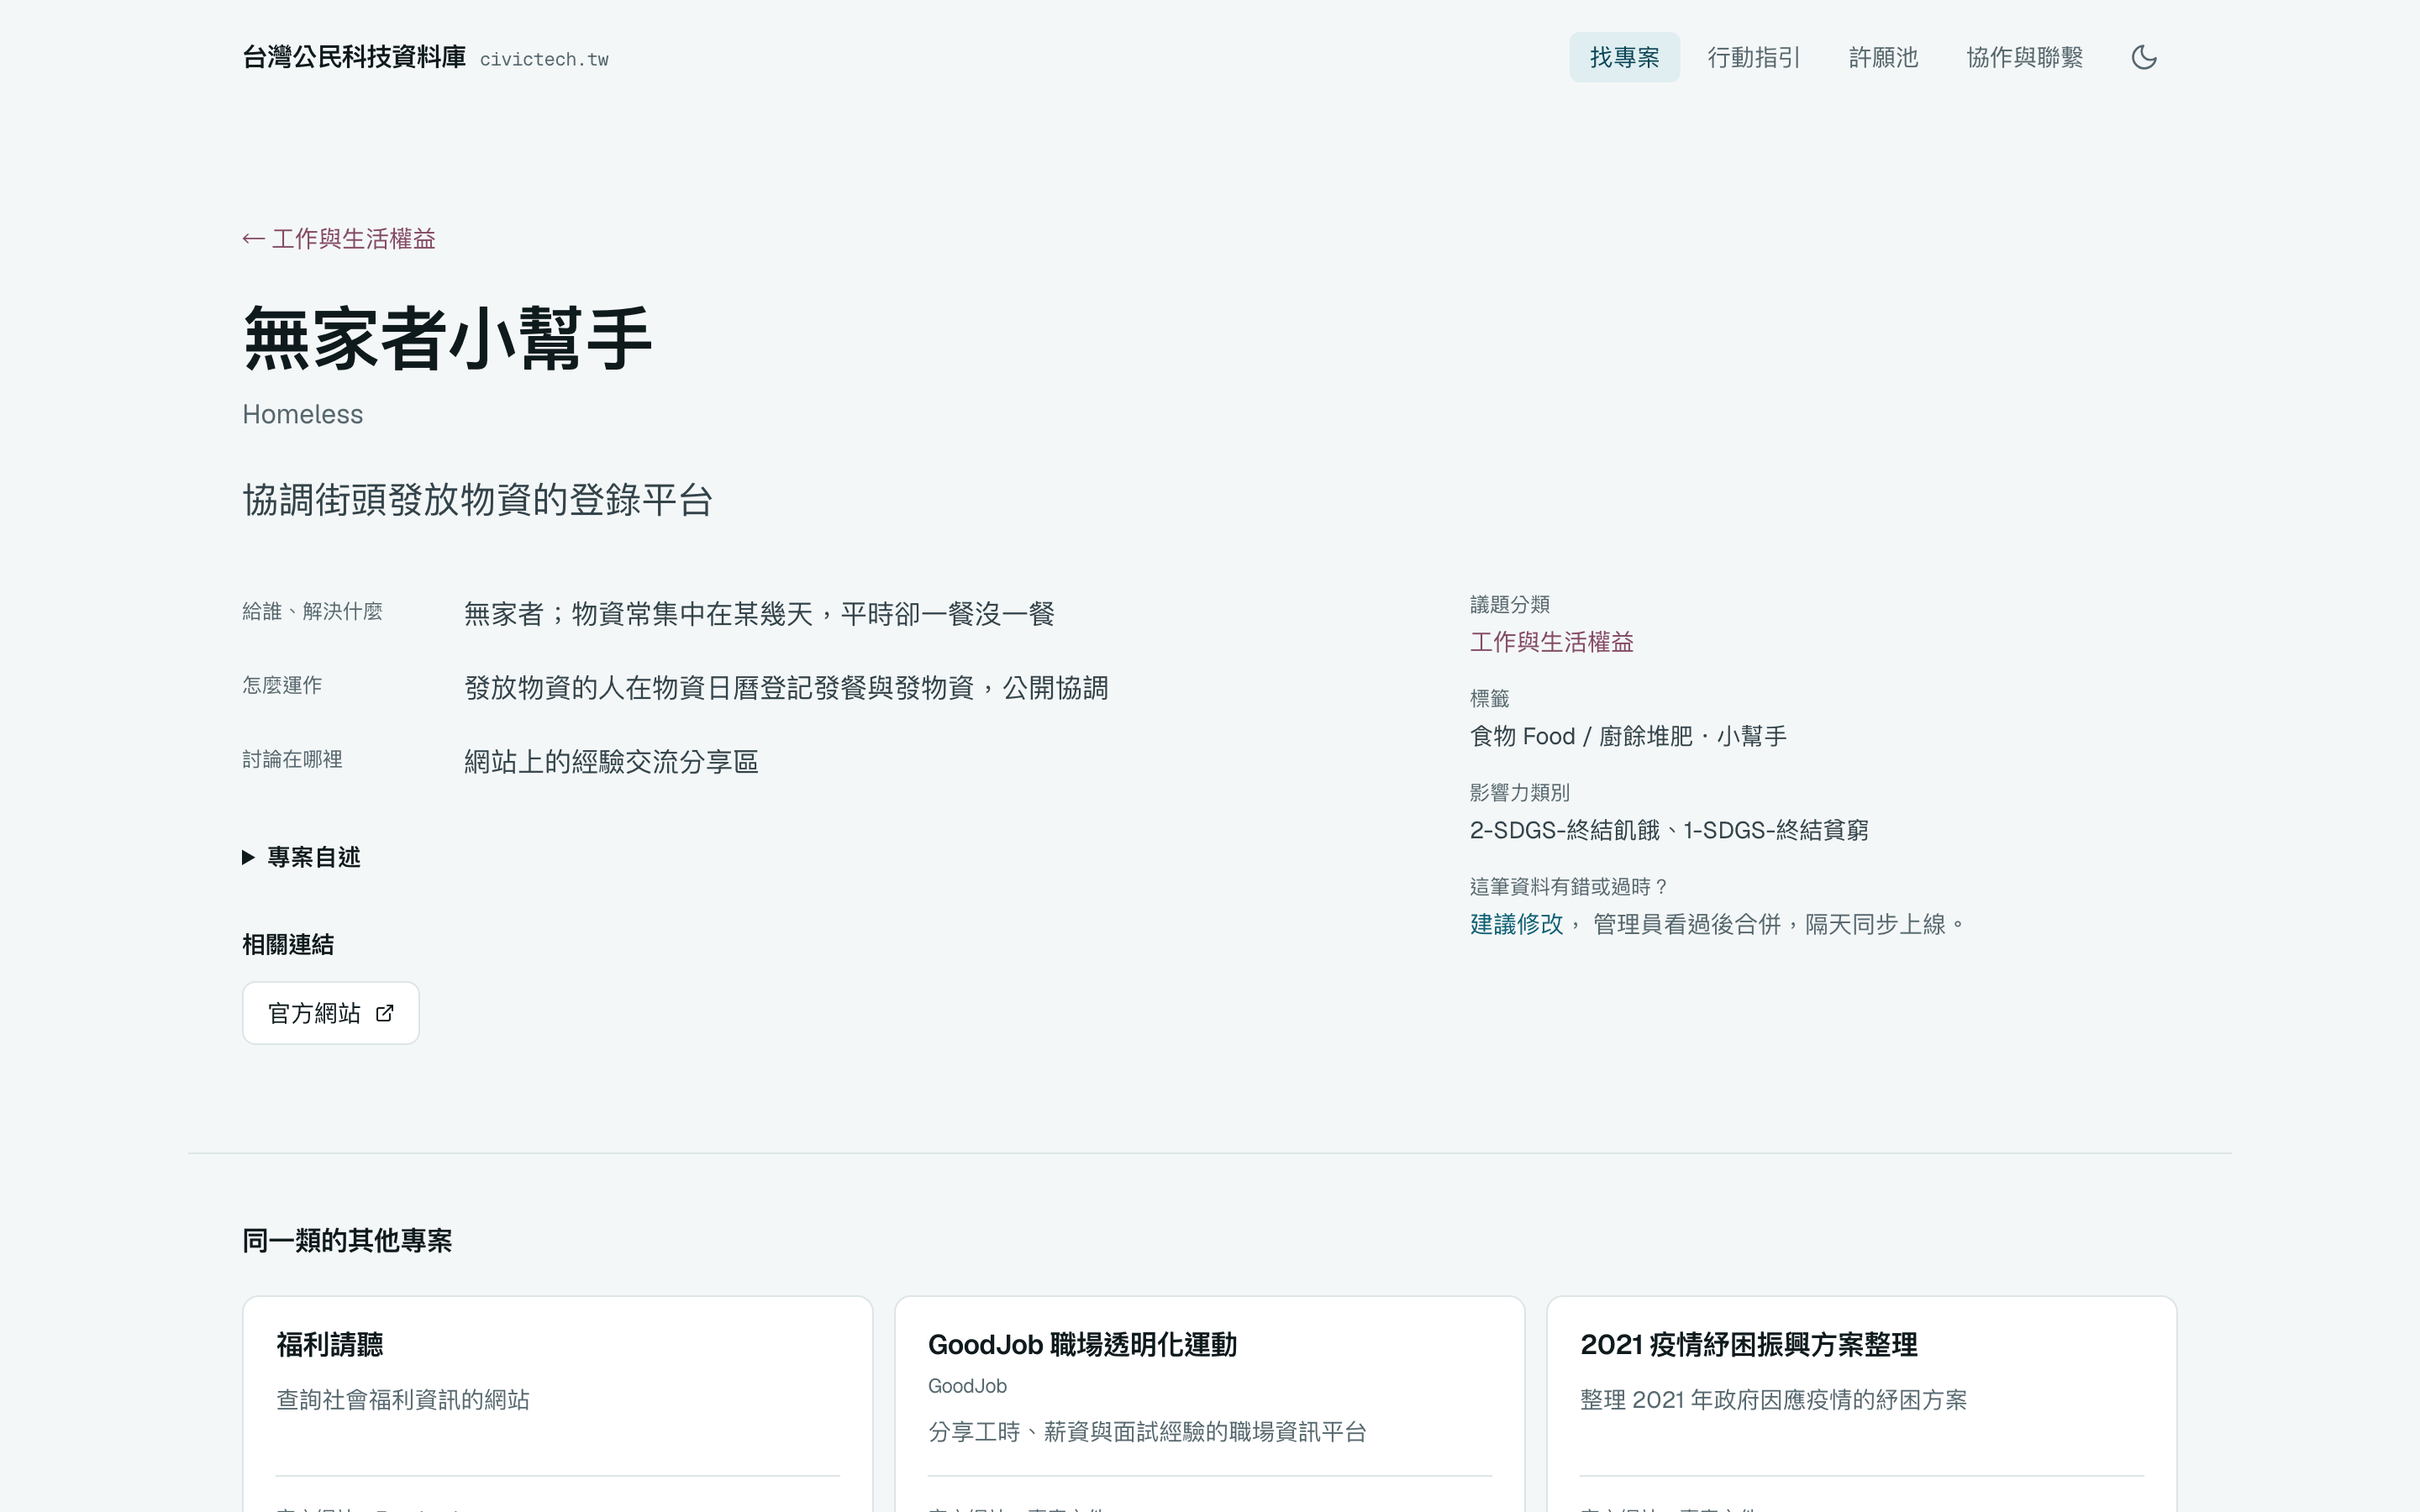The height and width of the screenshot is (1512, 2420).
Task: Click the 相關連結 heading
Action: tap(288, 944)
